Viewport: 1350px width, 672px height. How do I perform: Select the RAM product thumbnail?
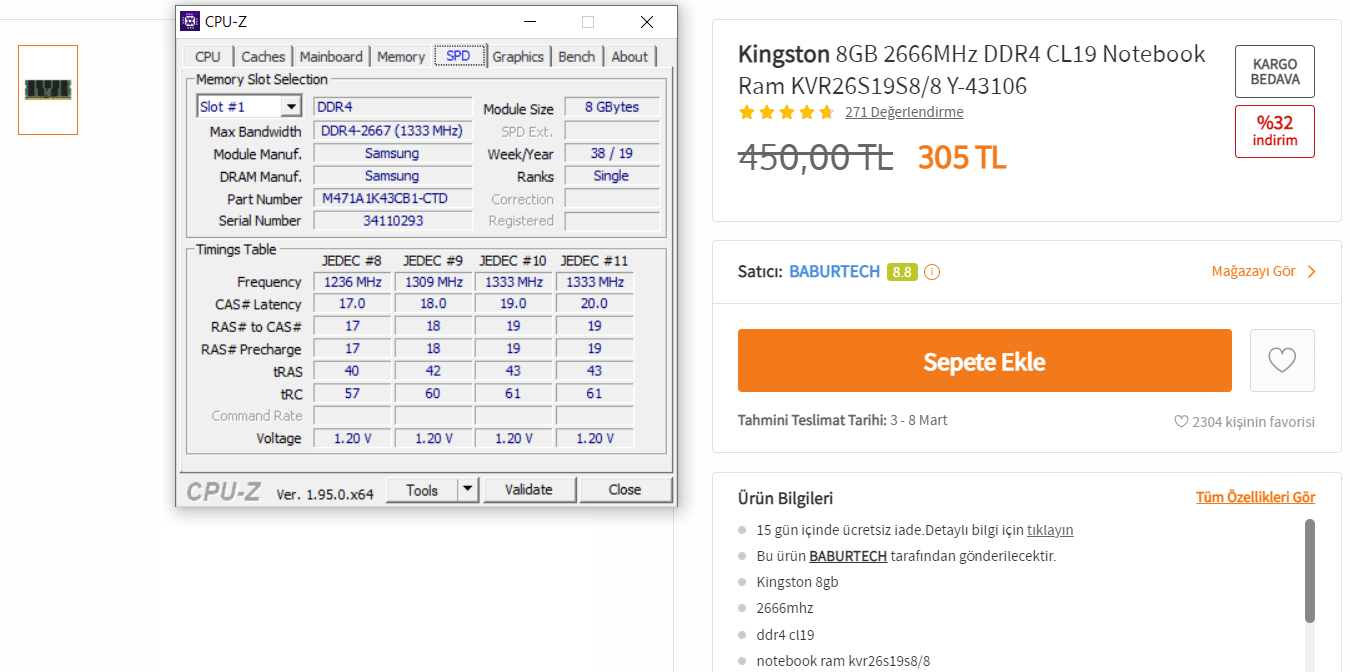pyautogui.click(x=48, y=90)
